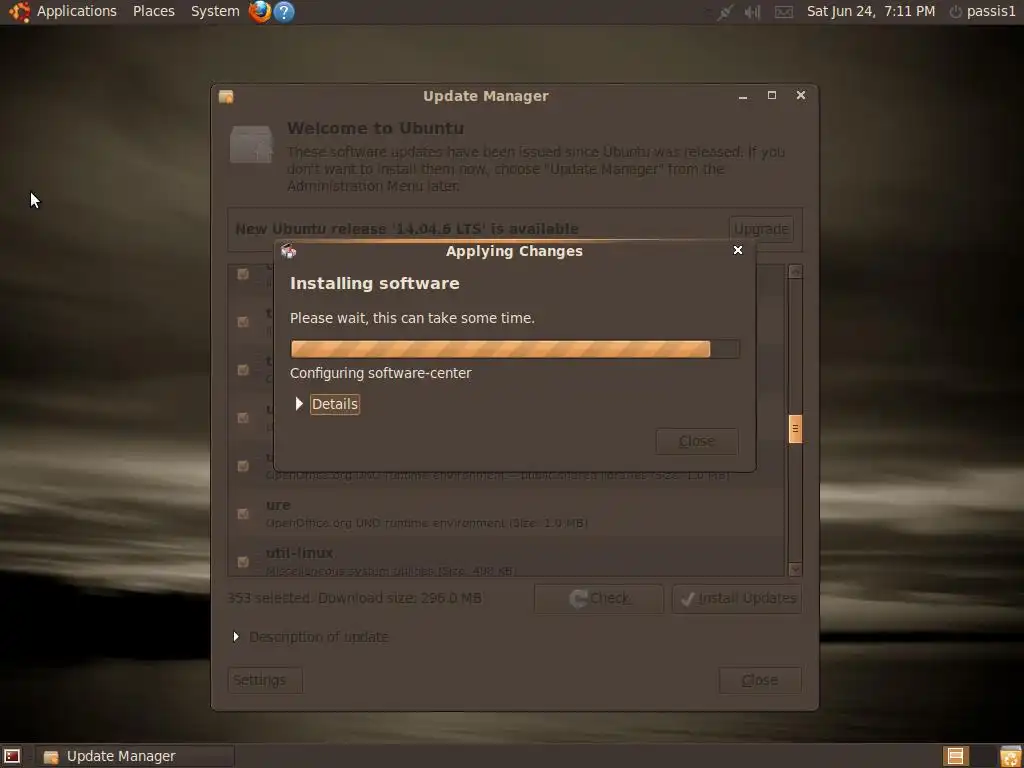Open the Trash icon in the bottom panel
1024x768 pixels.
[x=1010, y=756]
